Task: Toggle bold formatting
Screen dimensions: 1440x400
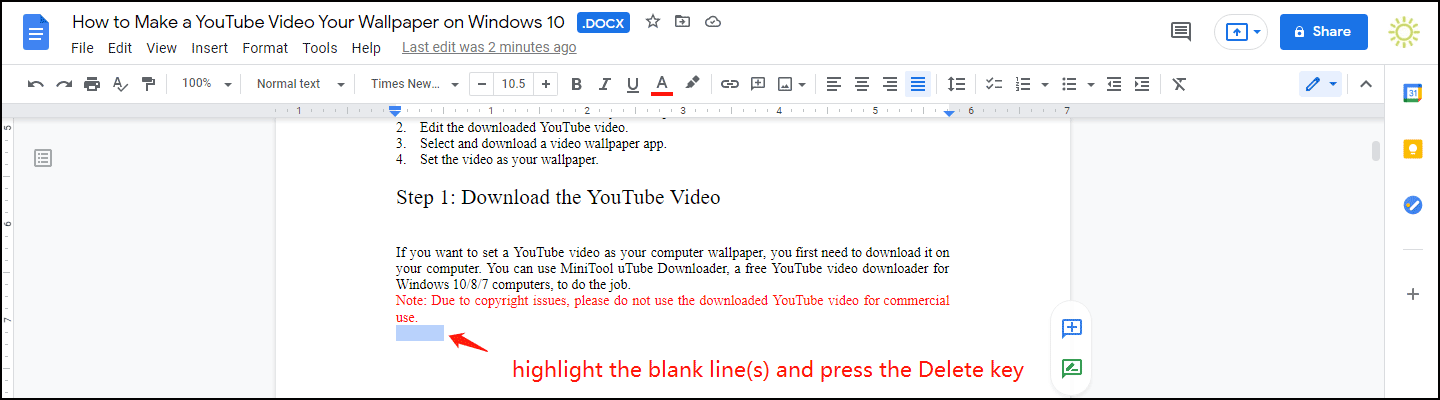Action: pos(576,84)
